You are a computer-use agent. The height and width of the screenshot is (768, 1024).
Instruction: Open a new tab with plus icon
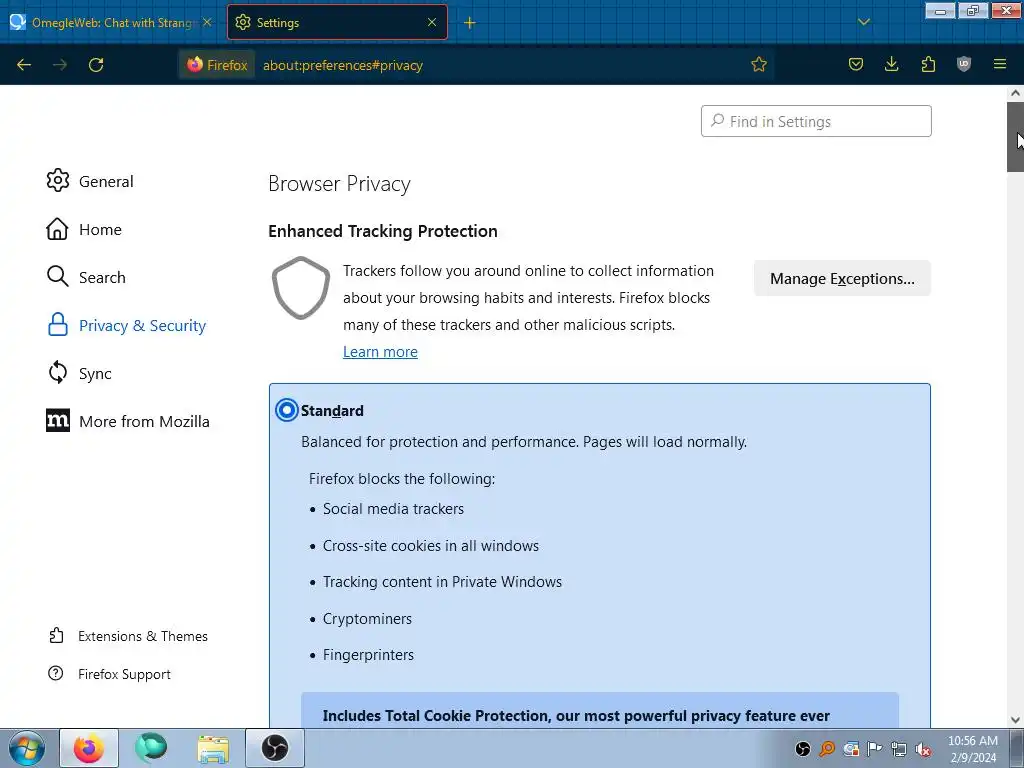[470, 23]
